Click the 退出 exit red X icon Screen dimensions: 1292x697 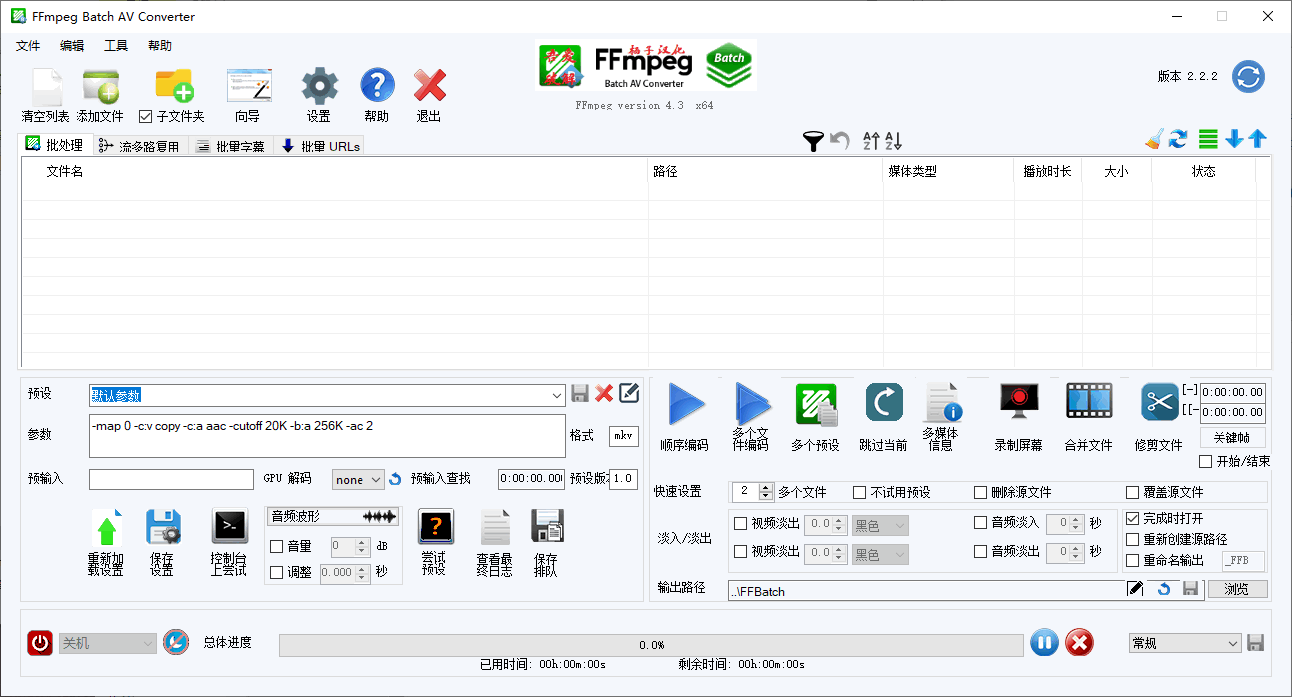(x=430, y=86)
